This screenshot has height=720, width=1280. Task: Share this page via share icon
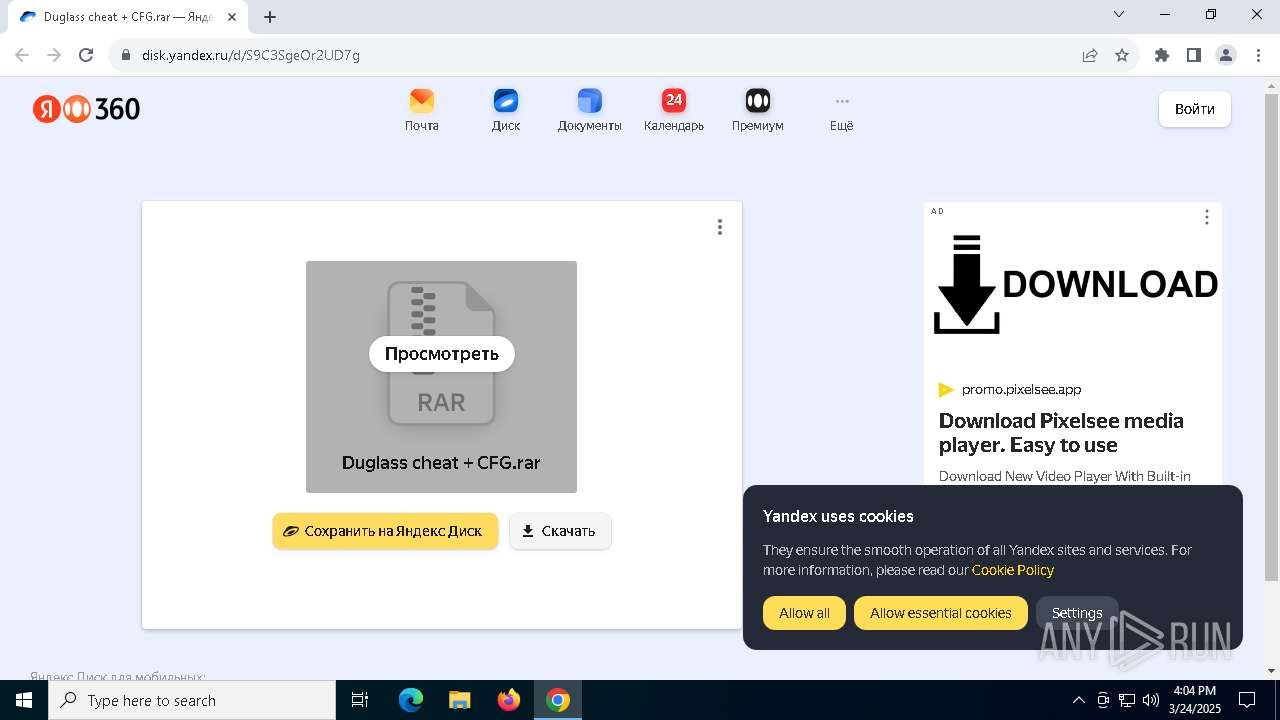[1090, 55]
